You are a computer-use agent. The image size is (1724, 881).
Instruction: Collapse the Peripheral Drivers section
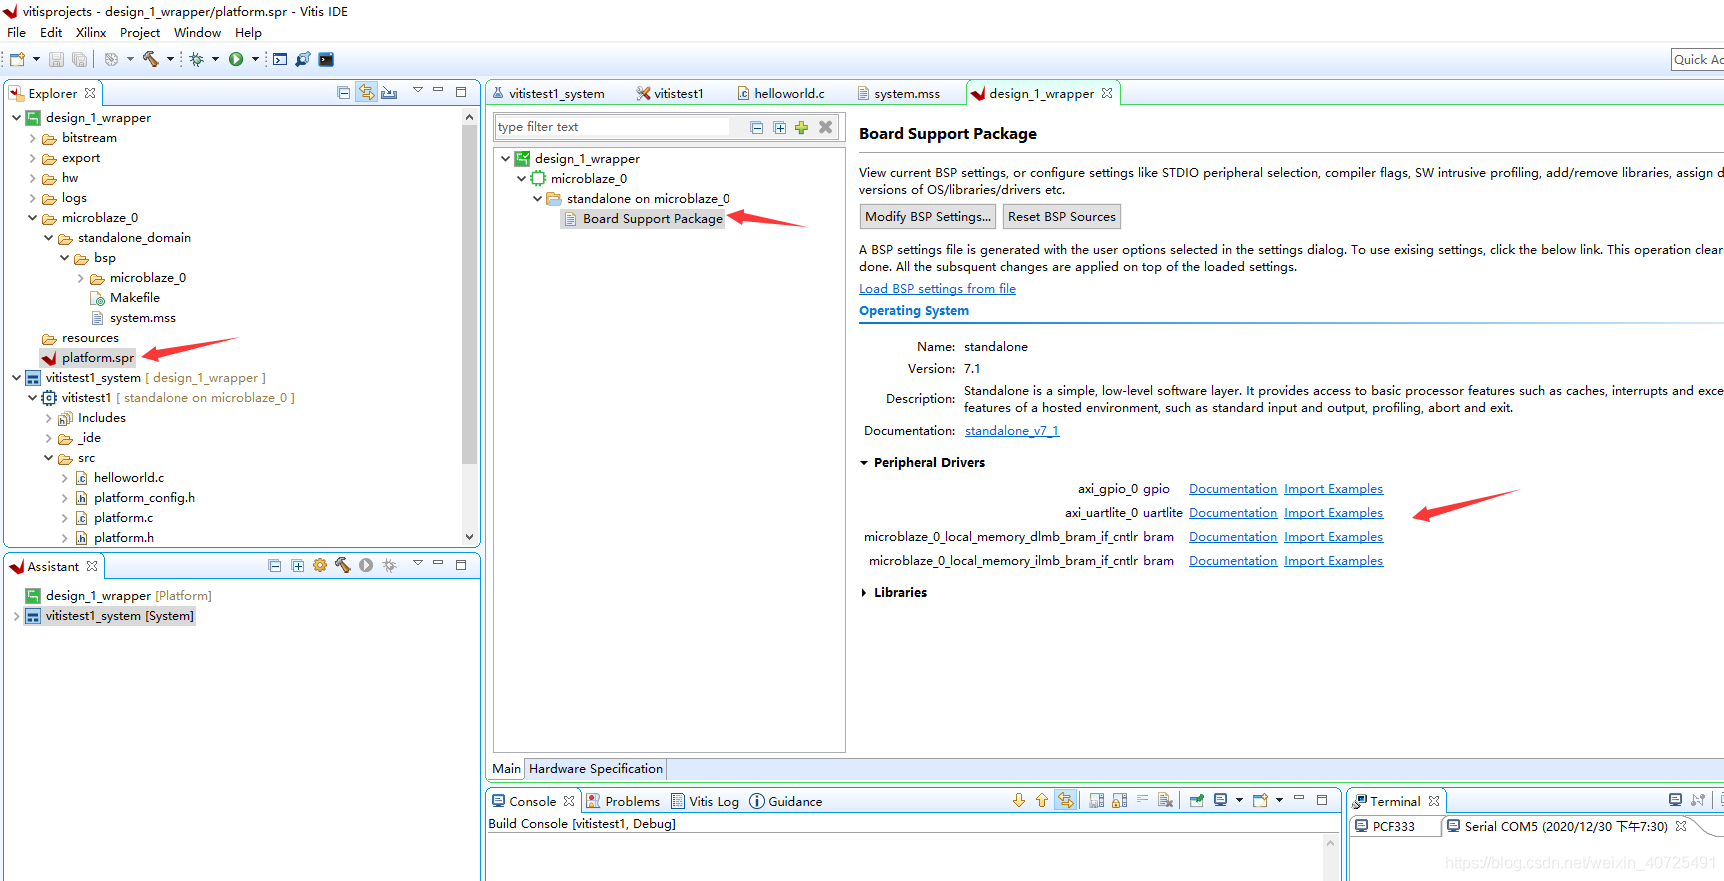pos(864,463)
